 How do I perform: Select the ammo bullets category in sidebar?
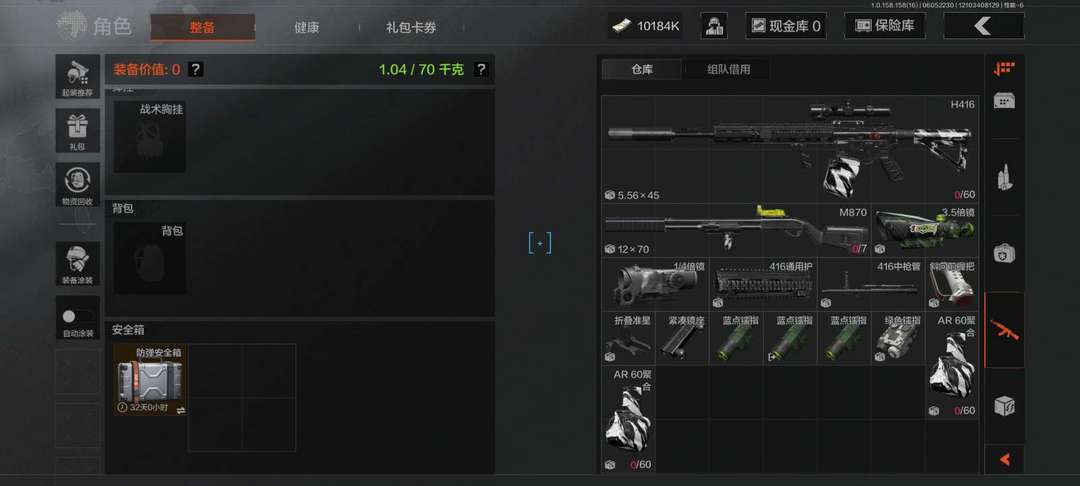[x=1004, y=178]
